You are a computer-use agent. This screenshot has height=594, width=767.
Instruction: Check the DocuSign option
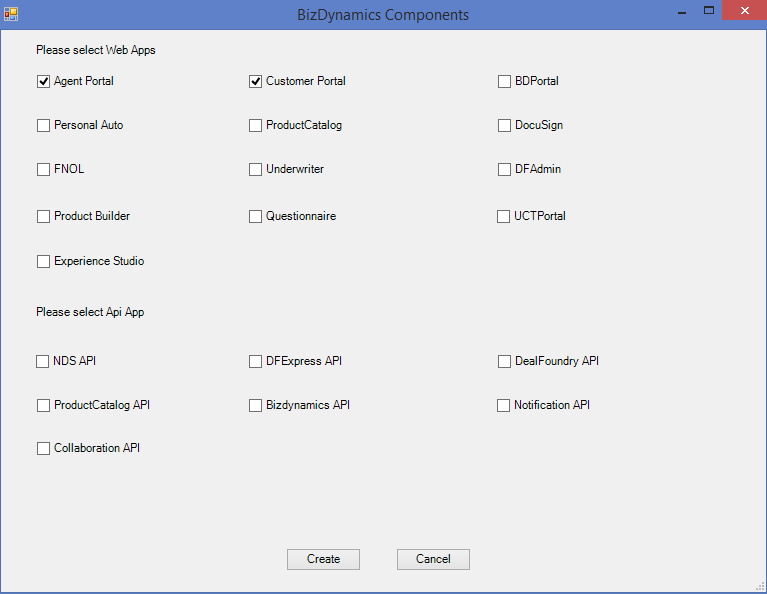tap(504, 125)
